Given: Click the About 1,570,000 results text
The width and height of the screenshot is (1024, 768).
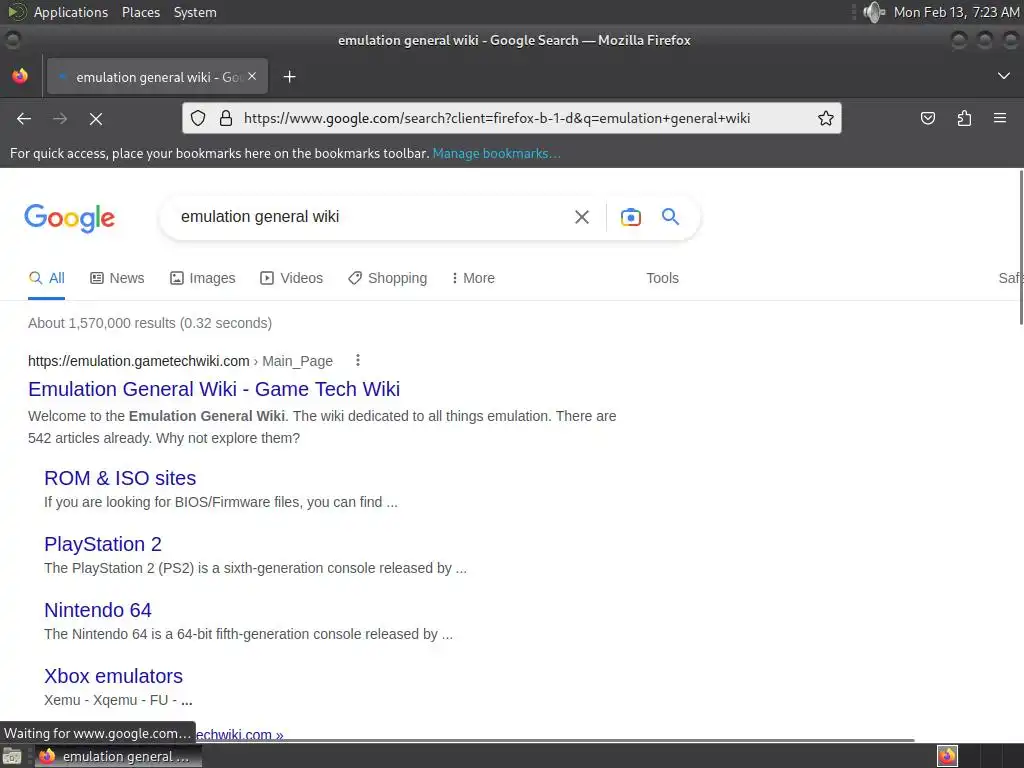Looking at the screenshot, I should coord(150,323).
